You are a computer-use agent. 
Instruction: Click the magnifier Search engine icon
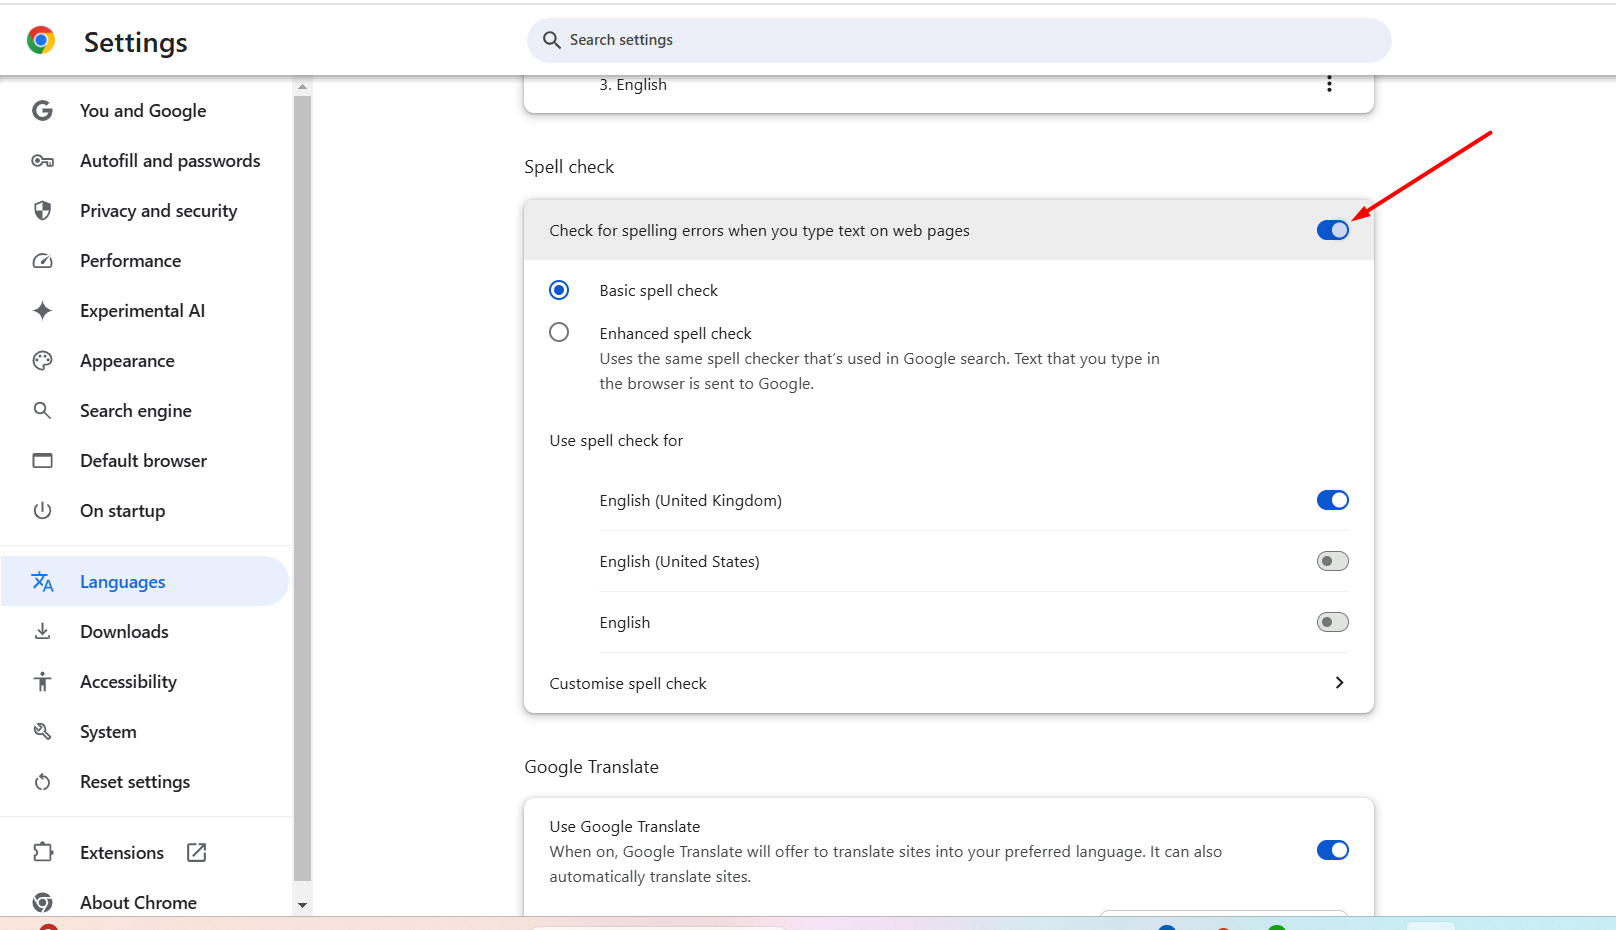click(42, 410)
